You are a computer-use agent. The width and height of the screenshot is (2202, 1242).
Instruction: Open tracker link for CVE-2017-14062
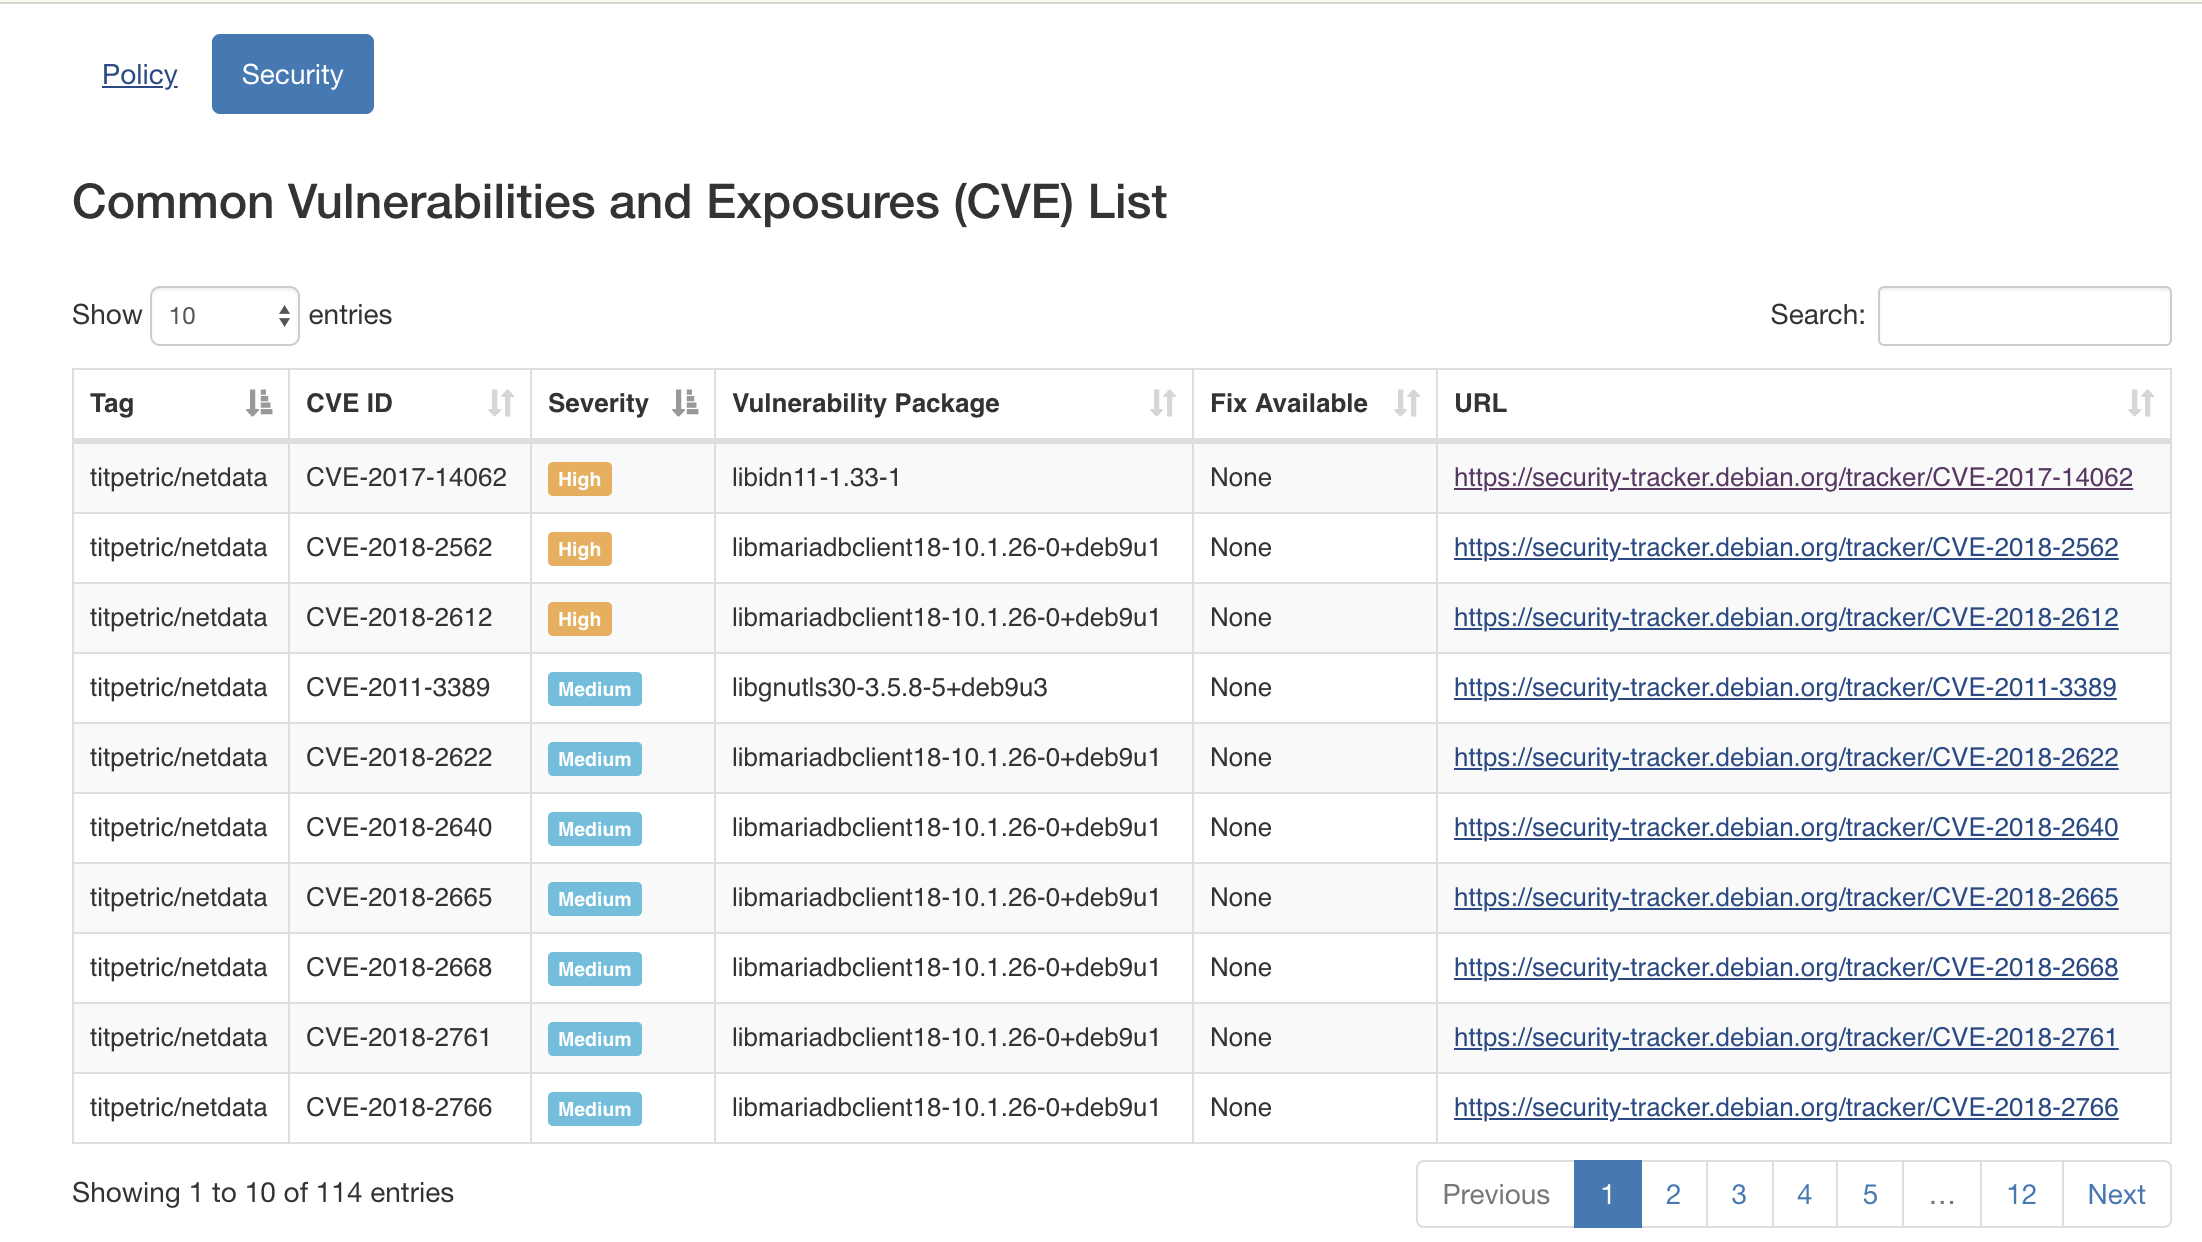pyautogui.click(x=1793, y=478)
